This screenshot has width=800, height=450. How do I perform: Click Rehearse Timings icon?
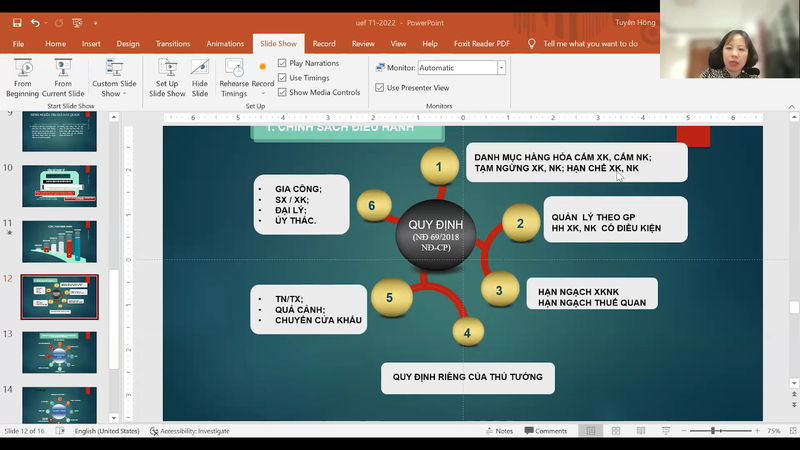[x=234, y=75]
